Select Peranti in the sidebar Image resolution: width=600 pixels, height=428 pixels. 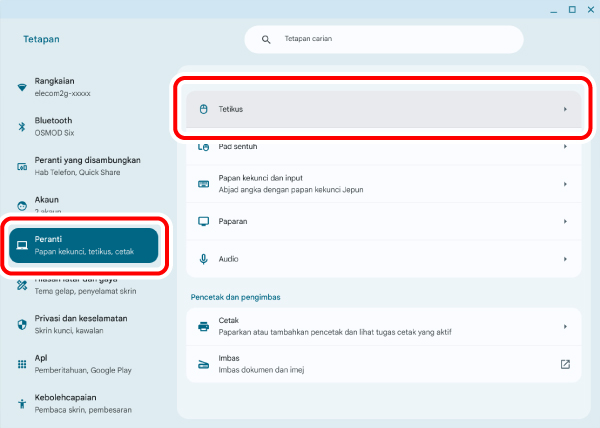[x=84, y=246]
